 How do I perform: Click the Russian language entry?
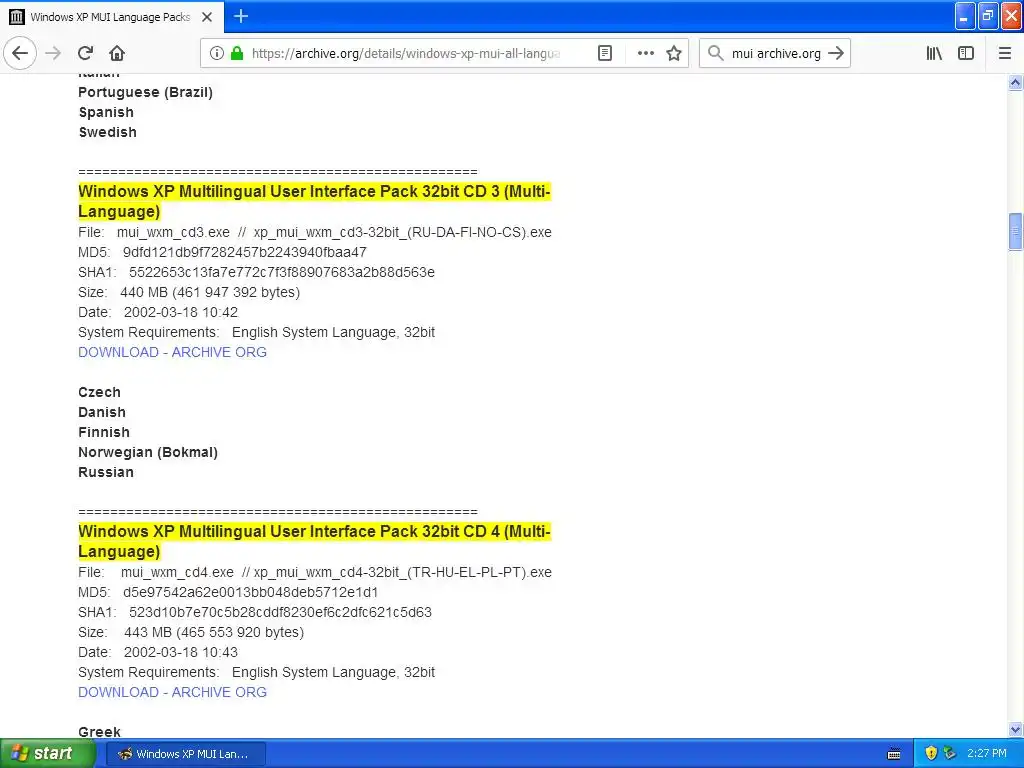click(106, 472)
